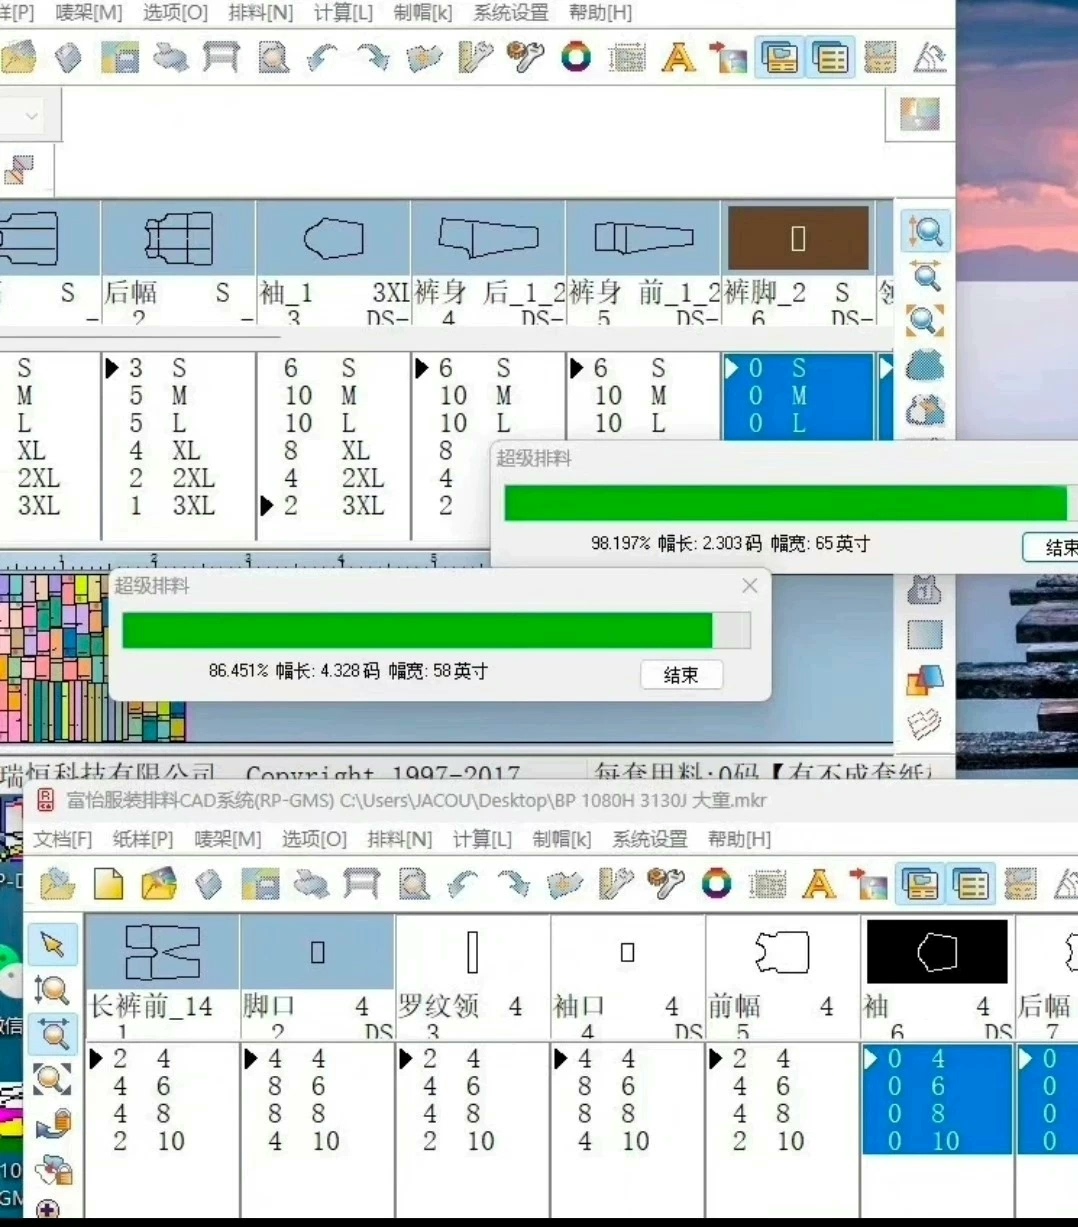Click 结束 in the 98.197% nesting dialog
Viewport: 1078px width, 1227px height.
1050,547
